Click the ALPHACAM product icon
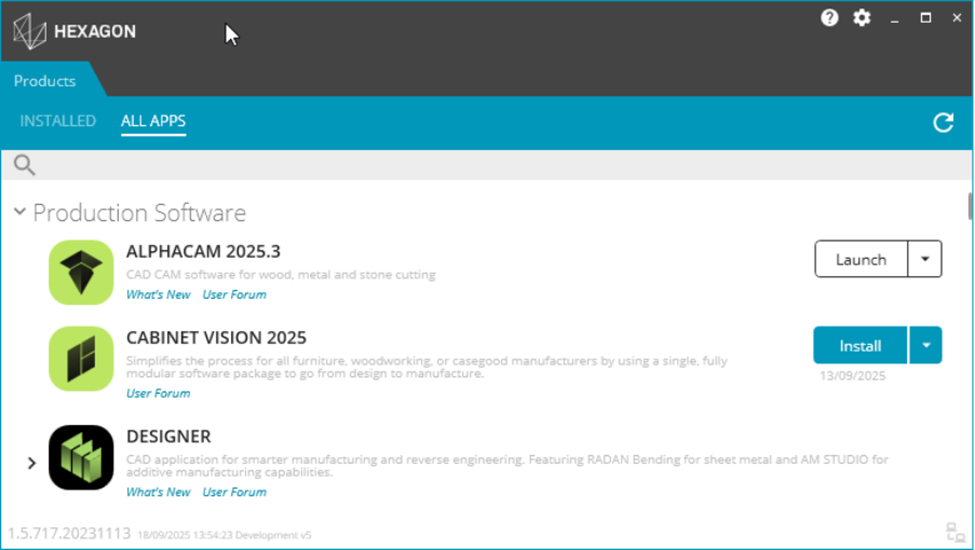The image size is (975, 550). click(81, 272)
